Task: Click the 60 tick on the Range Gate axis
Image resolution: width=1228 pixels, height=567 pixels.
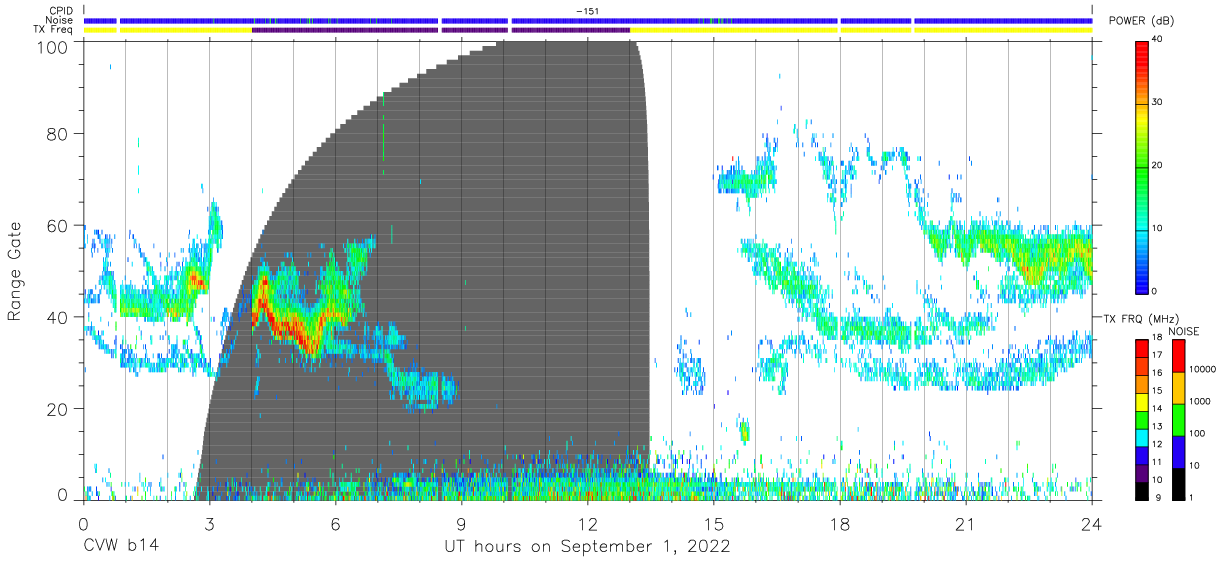Action: tap(59, 226)
